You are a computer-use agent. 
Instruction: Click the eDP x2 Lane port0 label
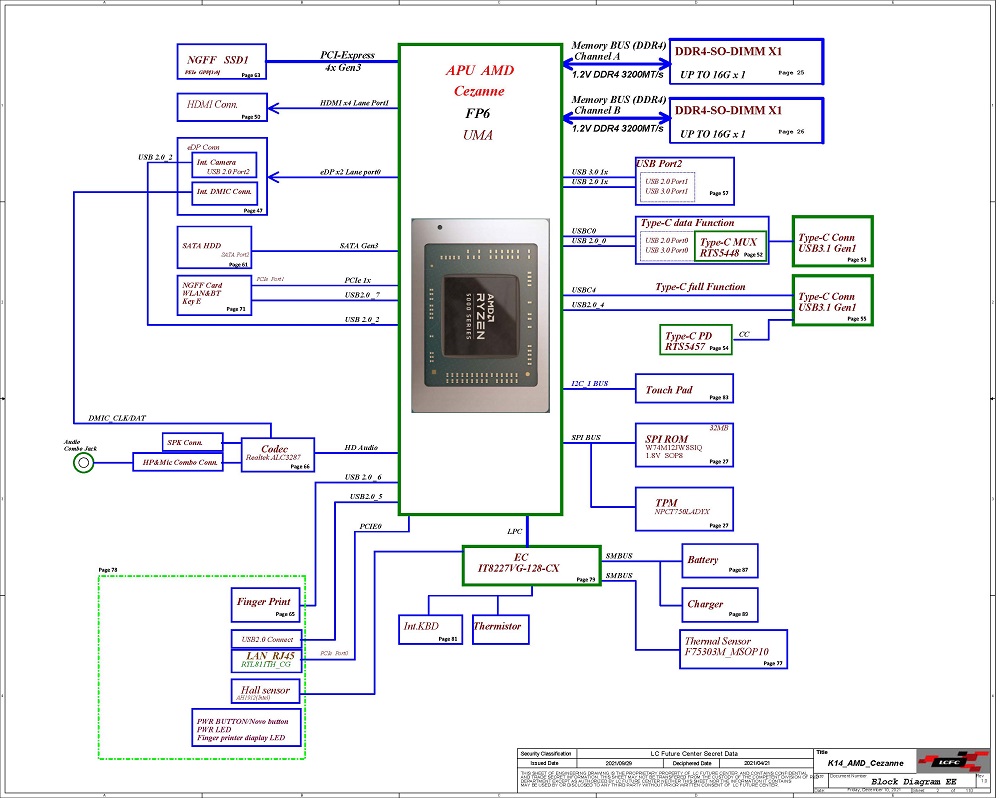[x=351, y=172]
